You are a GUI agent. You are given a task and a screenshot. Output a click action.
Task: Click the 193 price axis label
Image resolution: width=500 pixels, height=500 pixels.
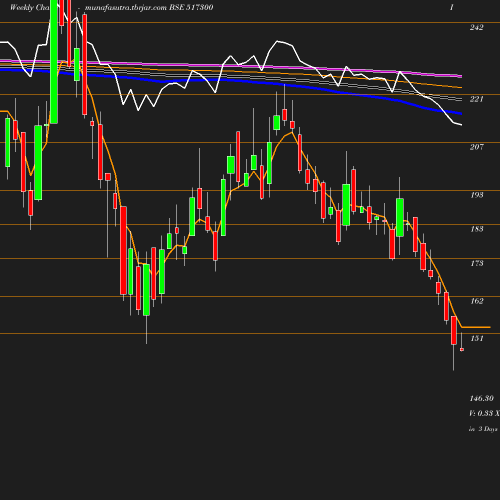(477, 195)
